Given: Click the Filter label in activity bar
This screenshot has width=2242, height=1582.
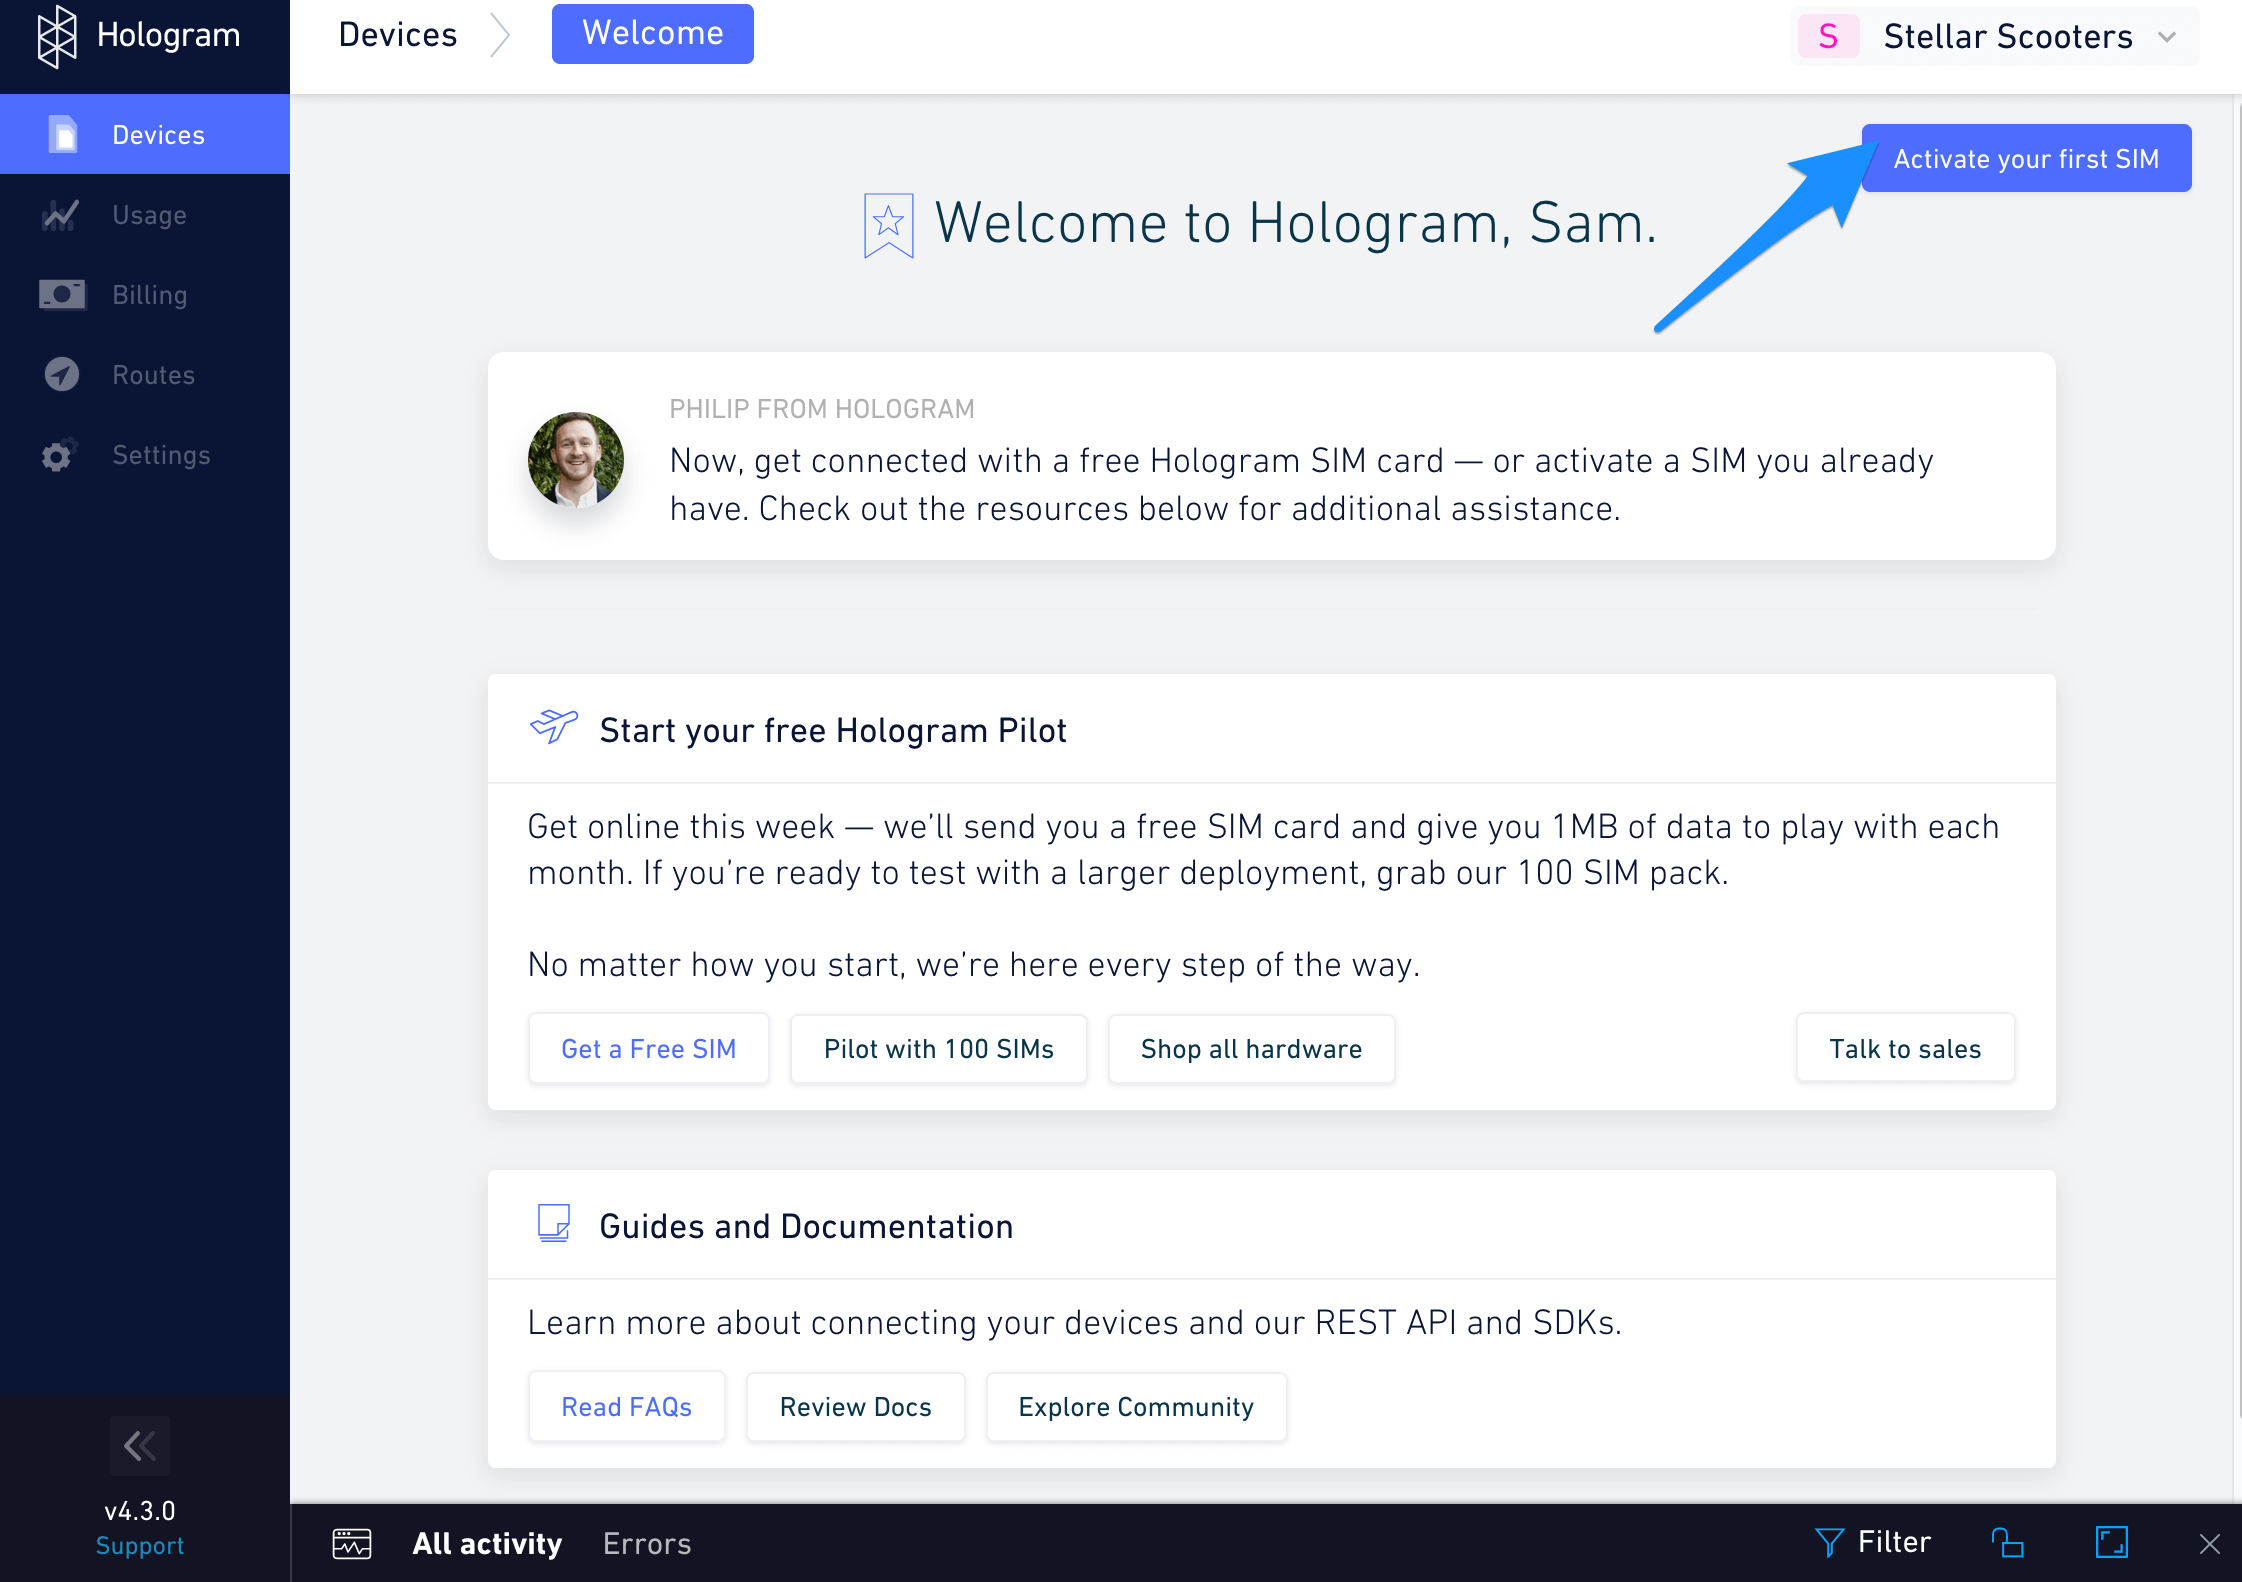Looking at the screenshot, I should pyautogui.click(x=1894, y=1542).
